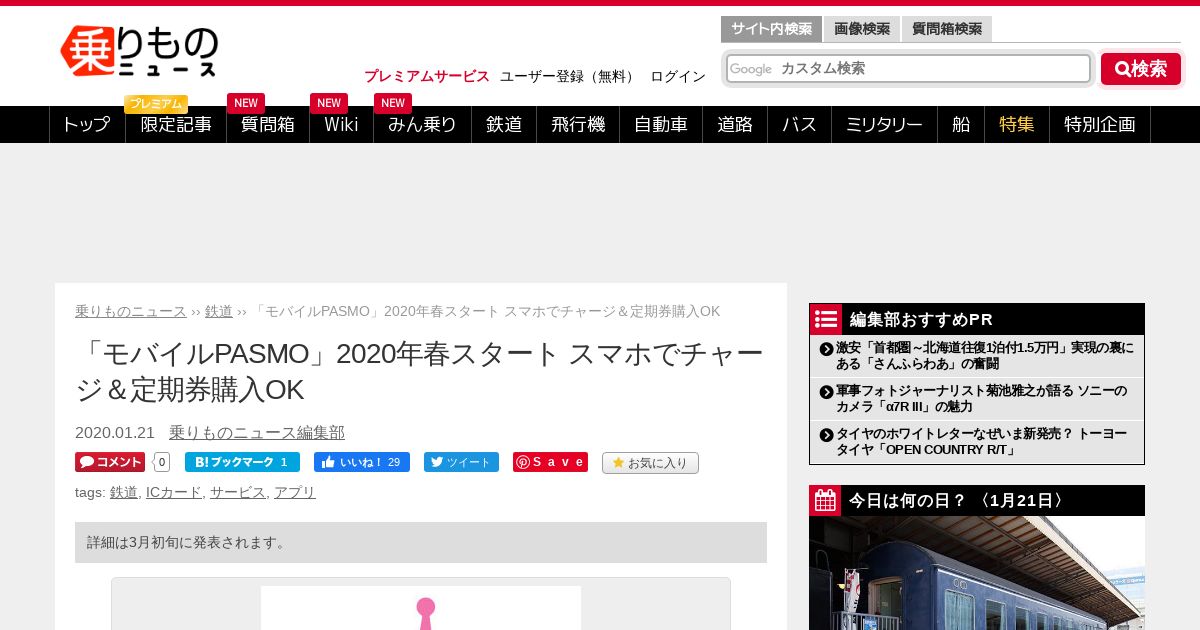The image size is (1200, 630).
Task: Open the 船 menu item
Action: point(961,124)
